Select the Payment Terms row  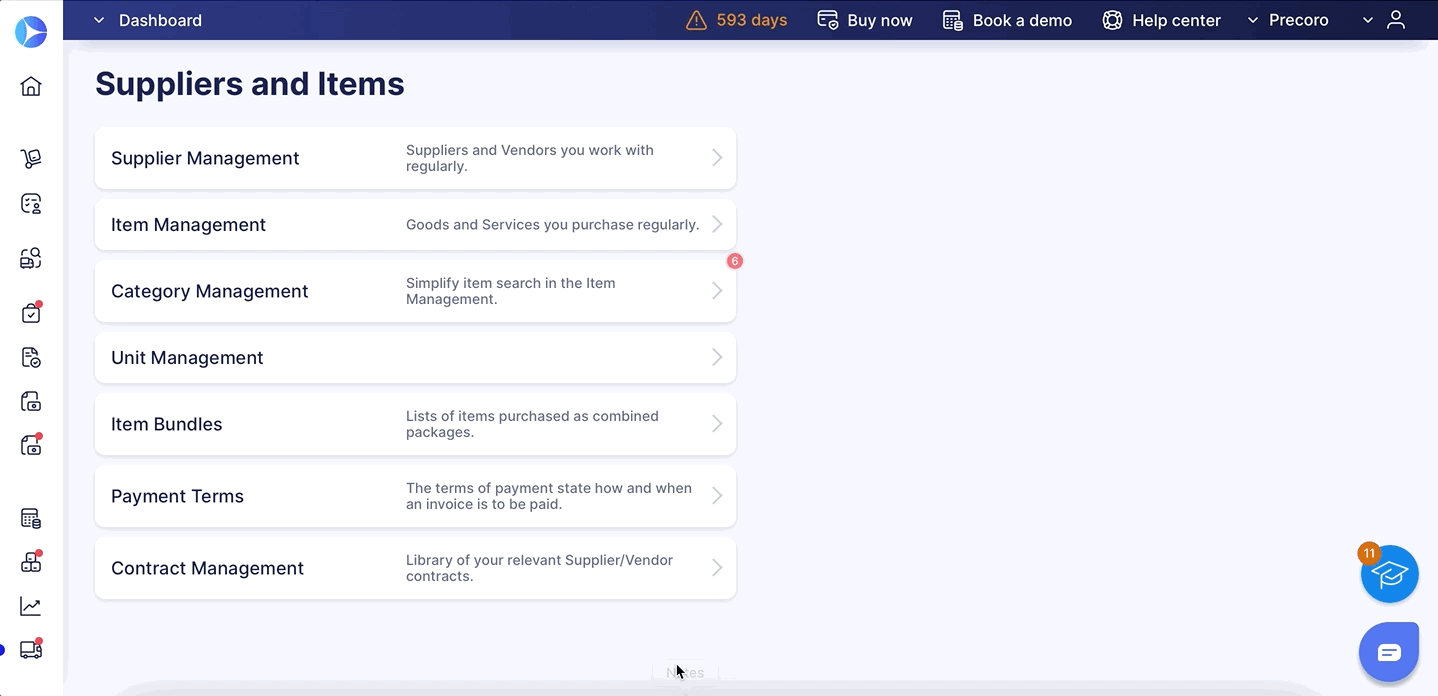coord(415,496)
